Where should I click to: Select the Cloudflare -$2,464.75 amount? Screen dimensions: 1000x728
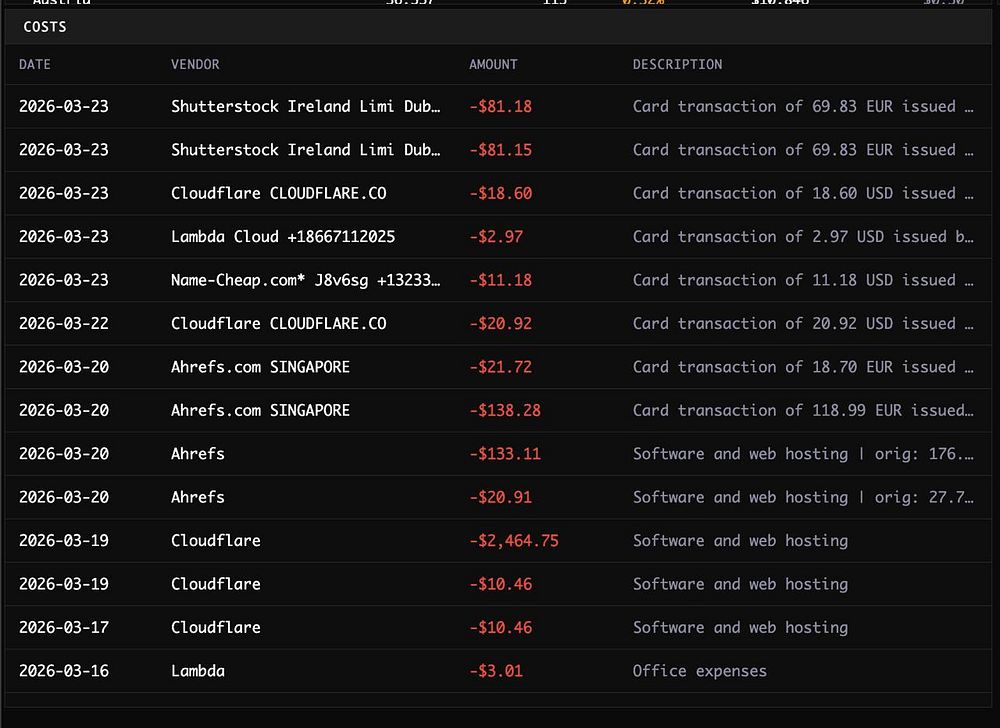513,541
